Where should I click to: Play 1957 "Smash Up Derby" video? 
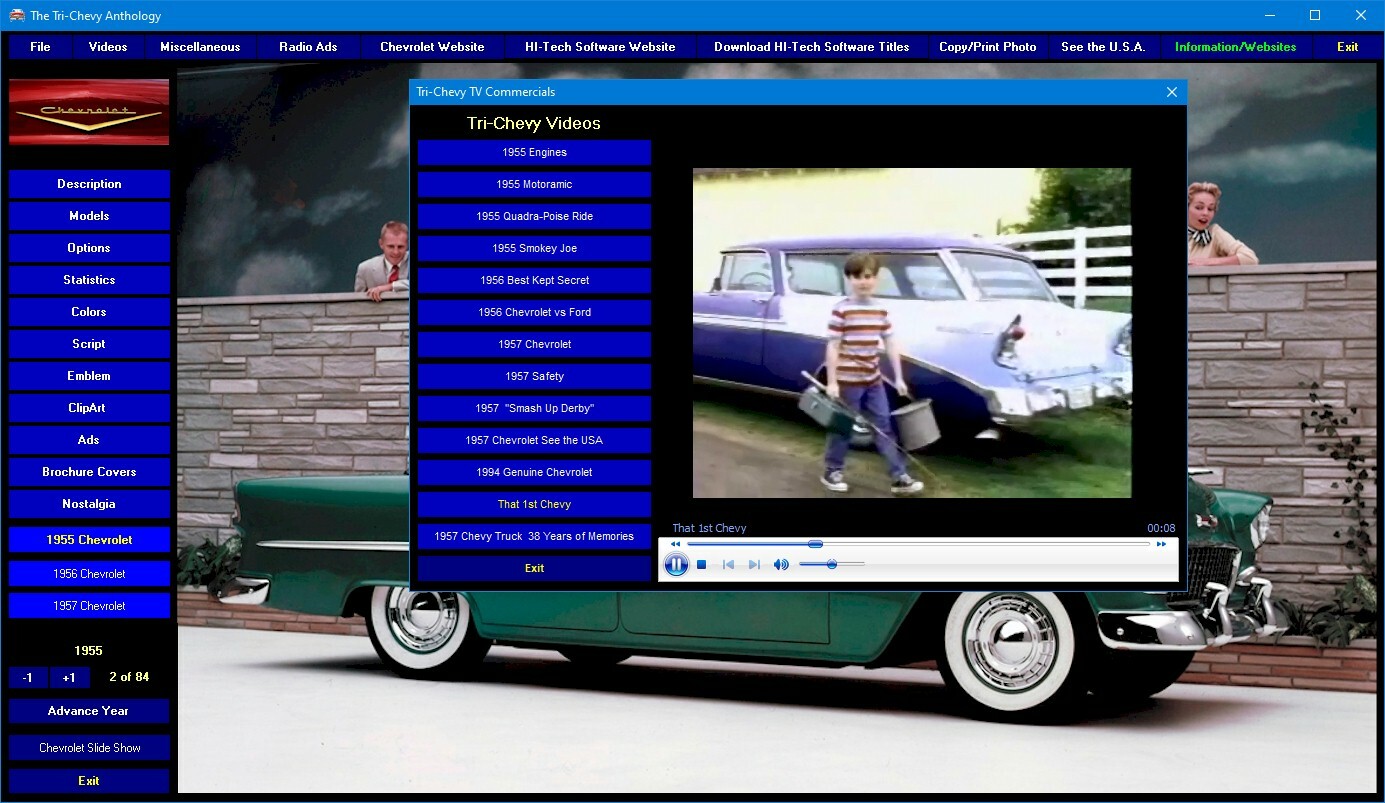[x=534, y=408]
